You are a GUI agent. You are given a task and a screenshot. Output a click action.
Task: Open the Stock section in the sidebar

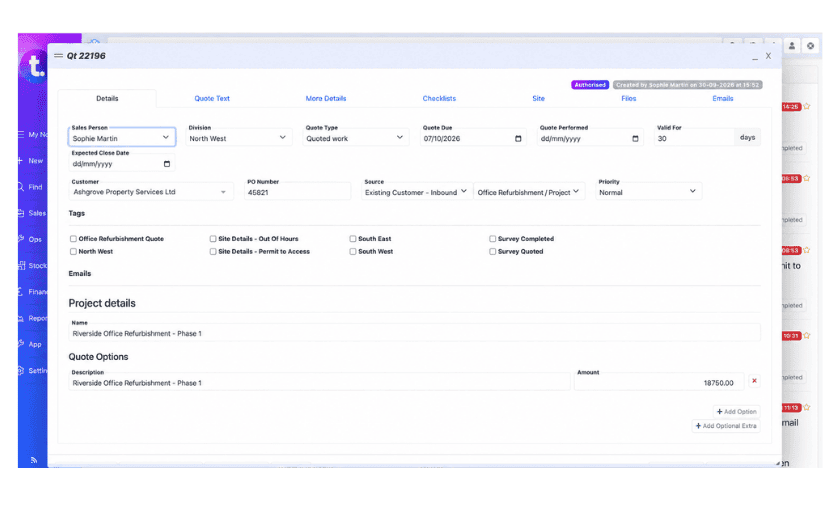click(32, 266)
